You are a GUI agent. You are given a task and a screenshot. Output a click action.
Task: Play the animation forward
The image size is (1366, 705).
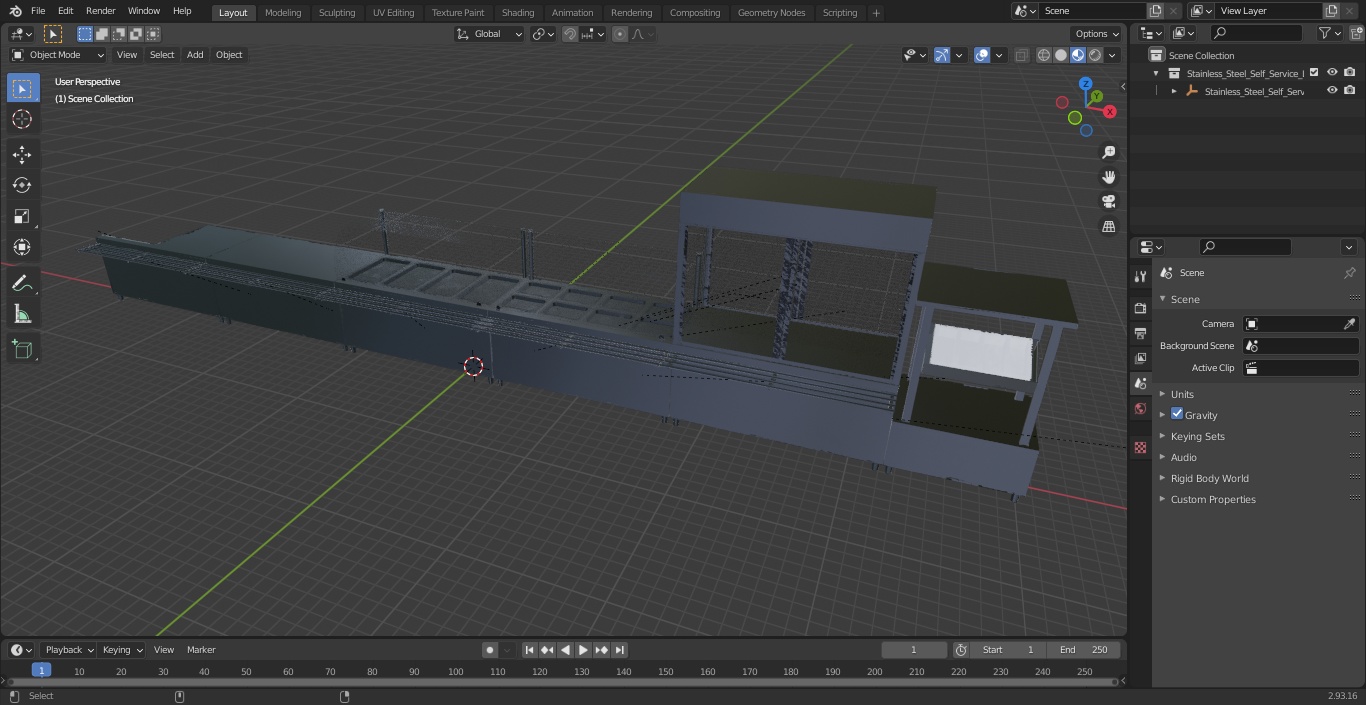(583, 650)
